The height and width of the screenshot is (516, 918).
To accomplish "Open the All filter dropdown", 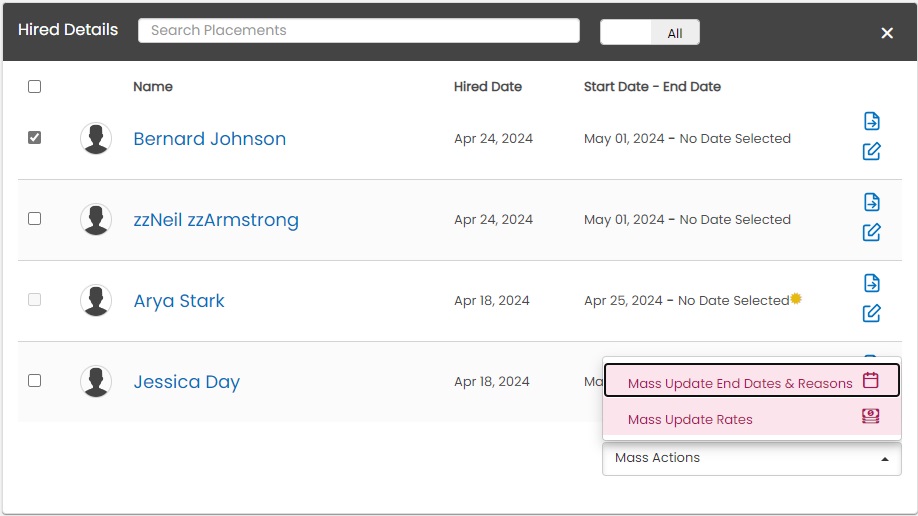I will coord(650,33).
